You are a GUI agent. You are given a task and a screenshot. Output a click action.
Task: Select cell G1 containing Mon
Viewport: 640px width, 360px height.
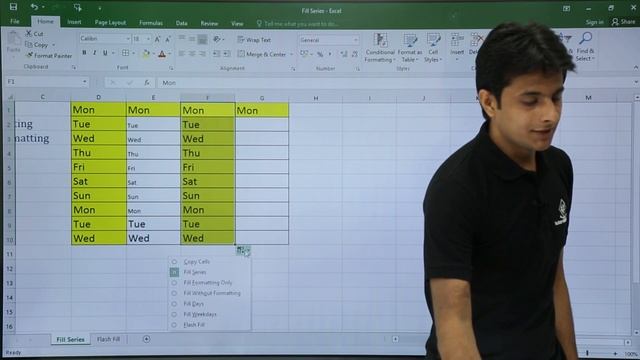pos(262,110)
